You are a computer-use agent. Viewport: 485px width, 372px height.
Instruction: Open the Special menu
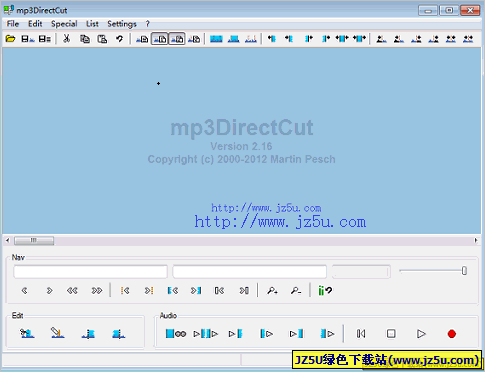point(64,24)
